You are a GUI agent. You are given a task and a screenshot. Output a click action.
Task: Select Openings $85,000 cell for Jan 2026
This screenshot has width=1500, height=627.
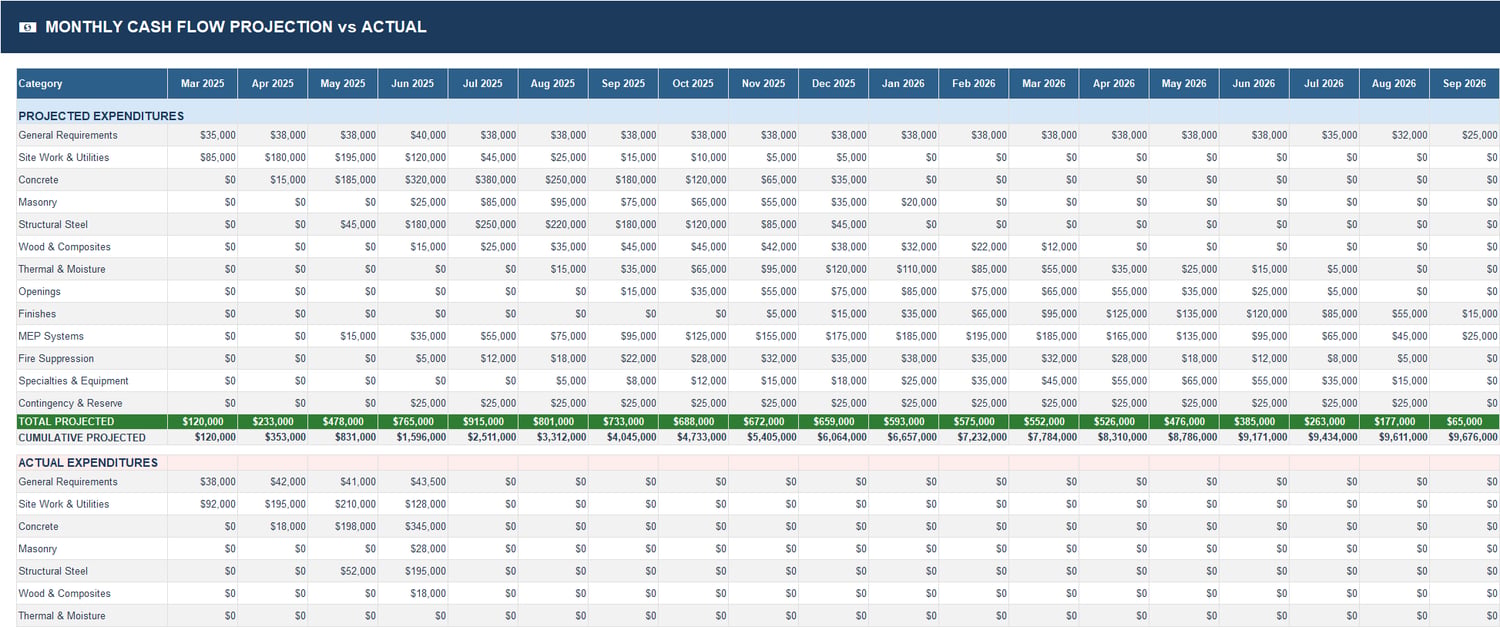903,291
